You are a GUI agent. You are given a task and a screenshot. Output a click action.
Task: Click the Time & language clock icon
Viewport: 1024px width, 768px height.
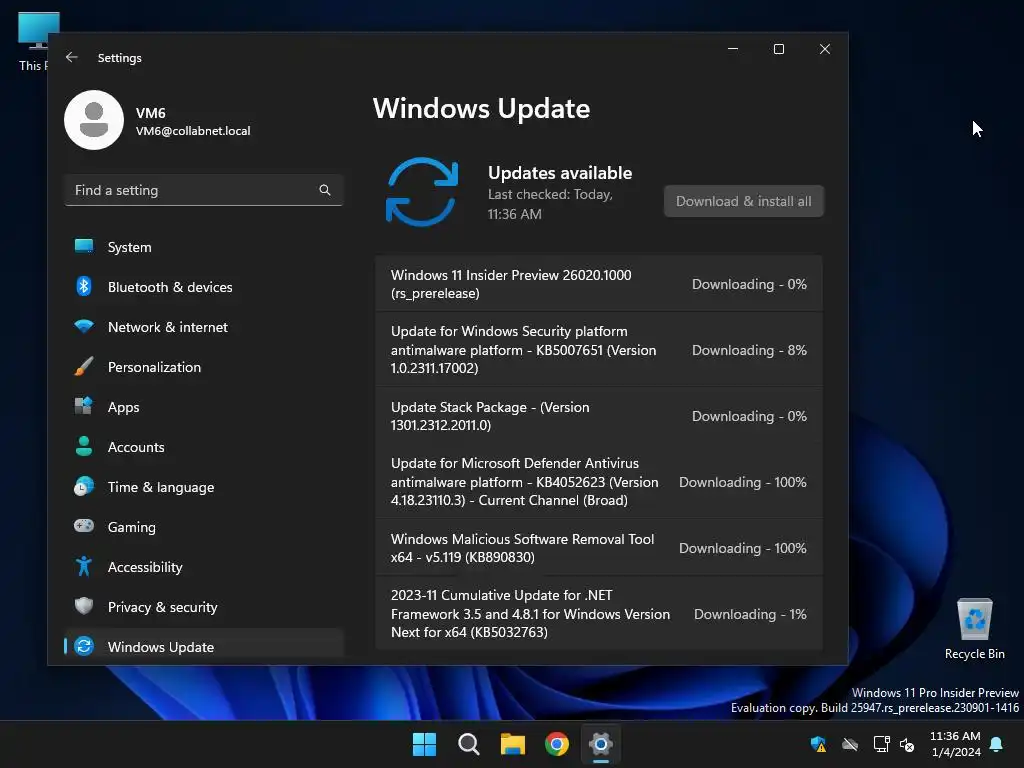tap(84, 487)
